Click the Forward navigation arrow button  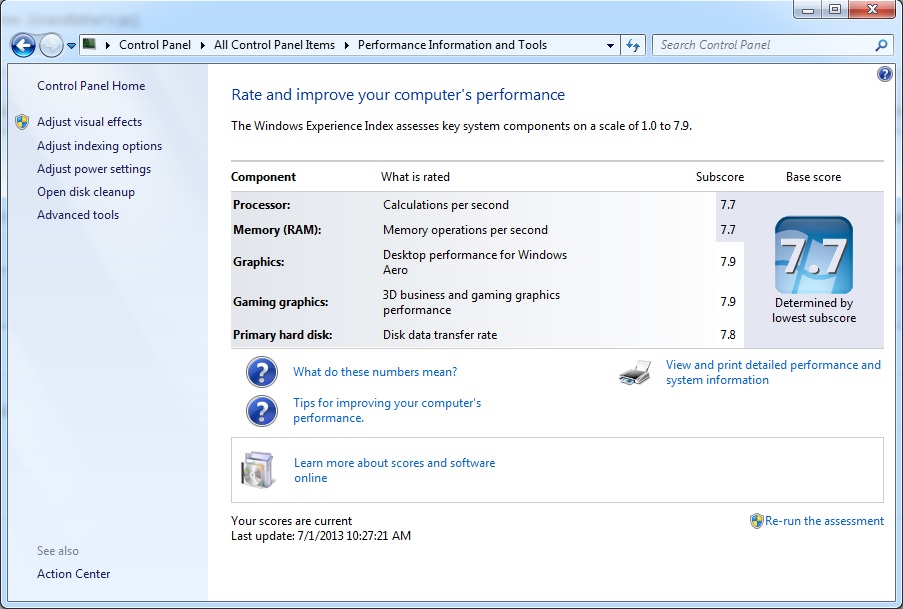coord(51,45)
